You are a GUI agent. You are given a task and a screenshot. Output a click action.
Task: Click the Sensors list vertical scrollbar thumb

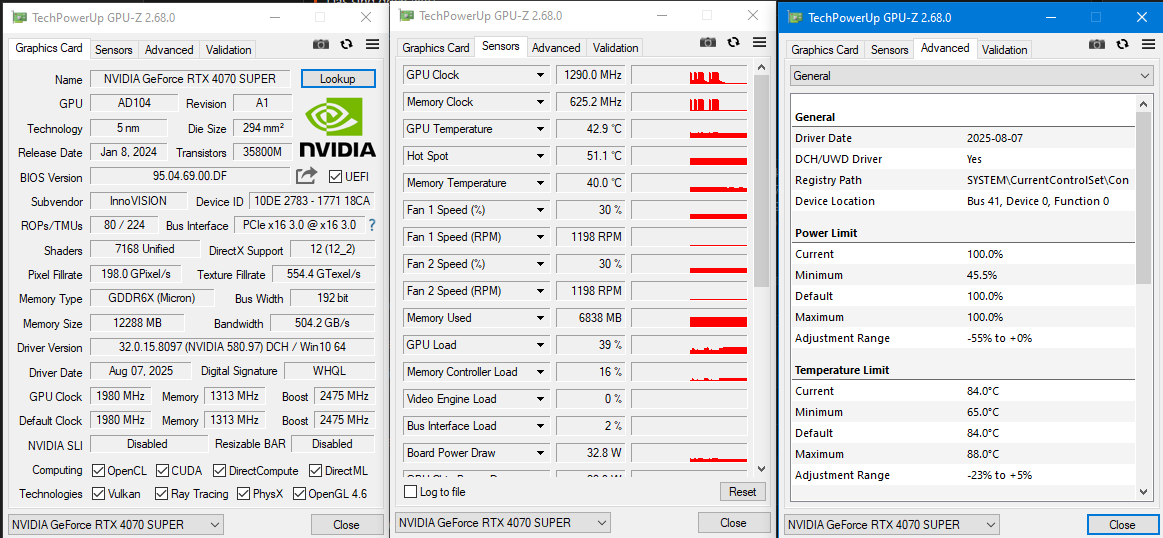coord(760,180)
